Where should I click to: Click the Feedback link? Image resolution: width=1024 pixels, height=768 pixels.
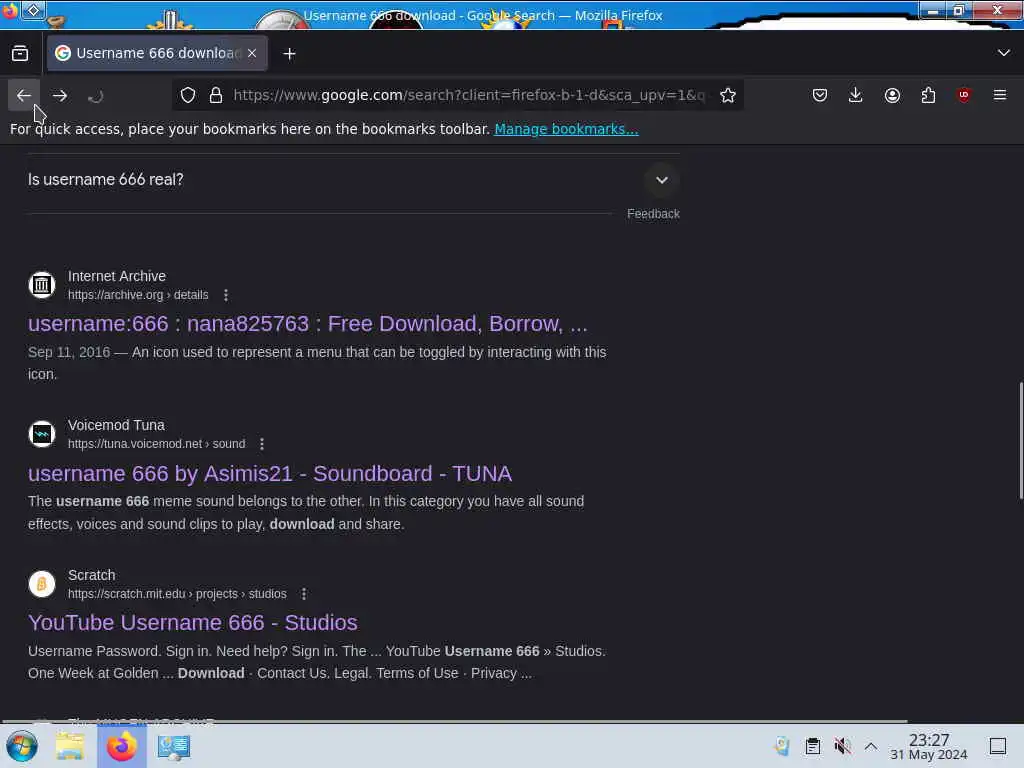653,214
